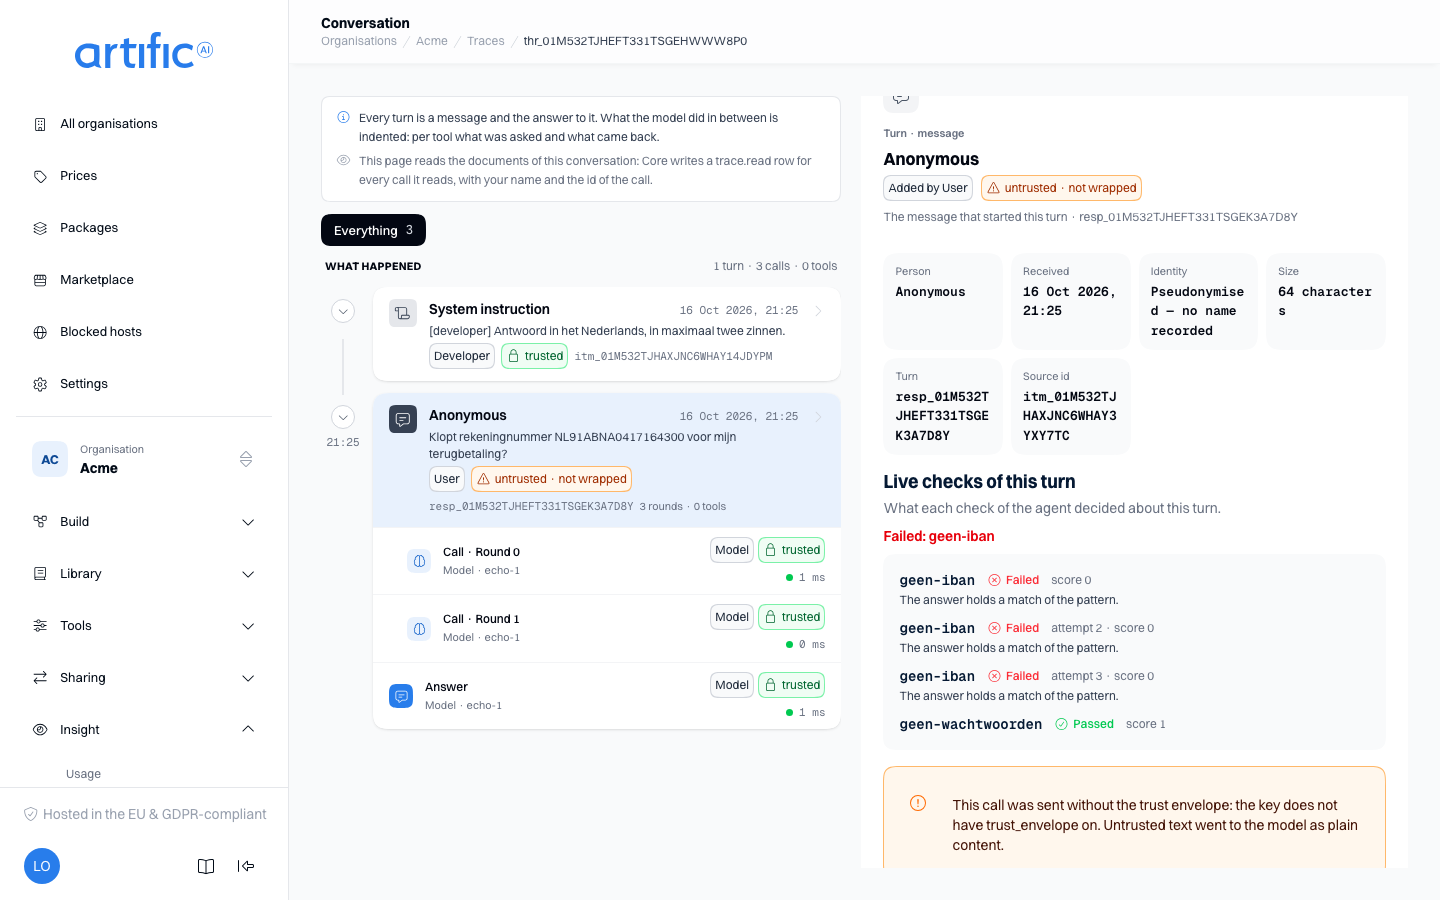Click the Blocked hosts globe icon
This screenshot has width=1440, height=900.
pyautogui.click(x=40, y=332)
